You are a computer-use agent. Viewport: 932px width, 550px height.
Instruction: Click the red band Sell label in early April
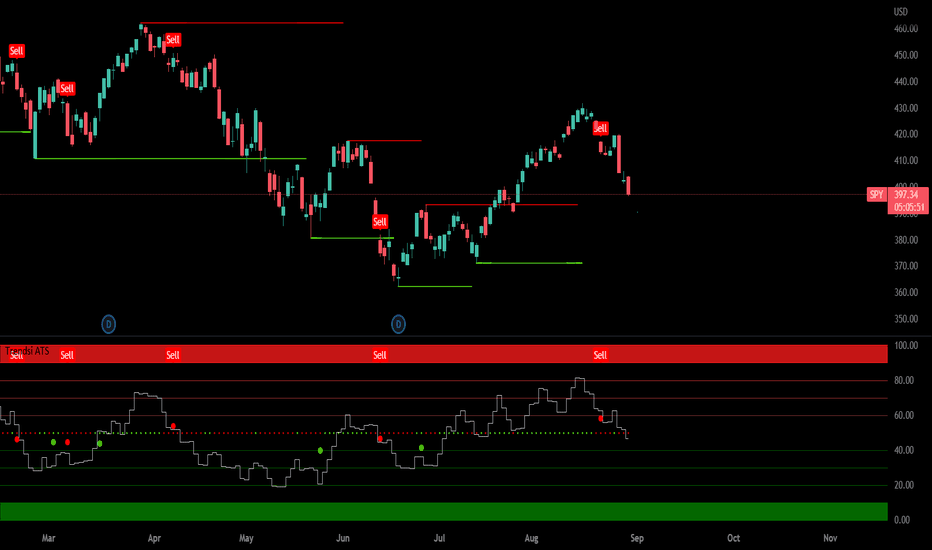pos(172,355)
